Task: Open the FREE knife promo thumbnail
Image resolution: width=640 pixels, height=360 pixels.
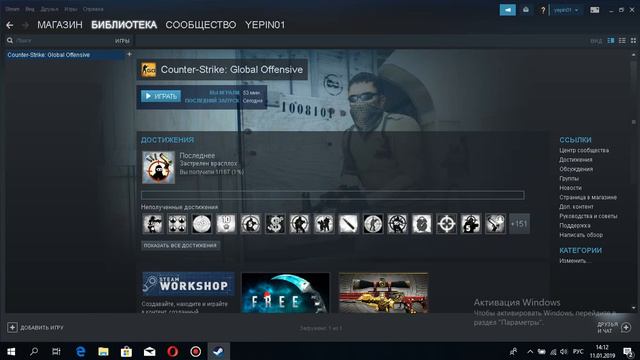Action: [285, 293]
